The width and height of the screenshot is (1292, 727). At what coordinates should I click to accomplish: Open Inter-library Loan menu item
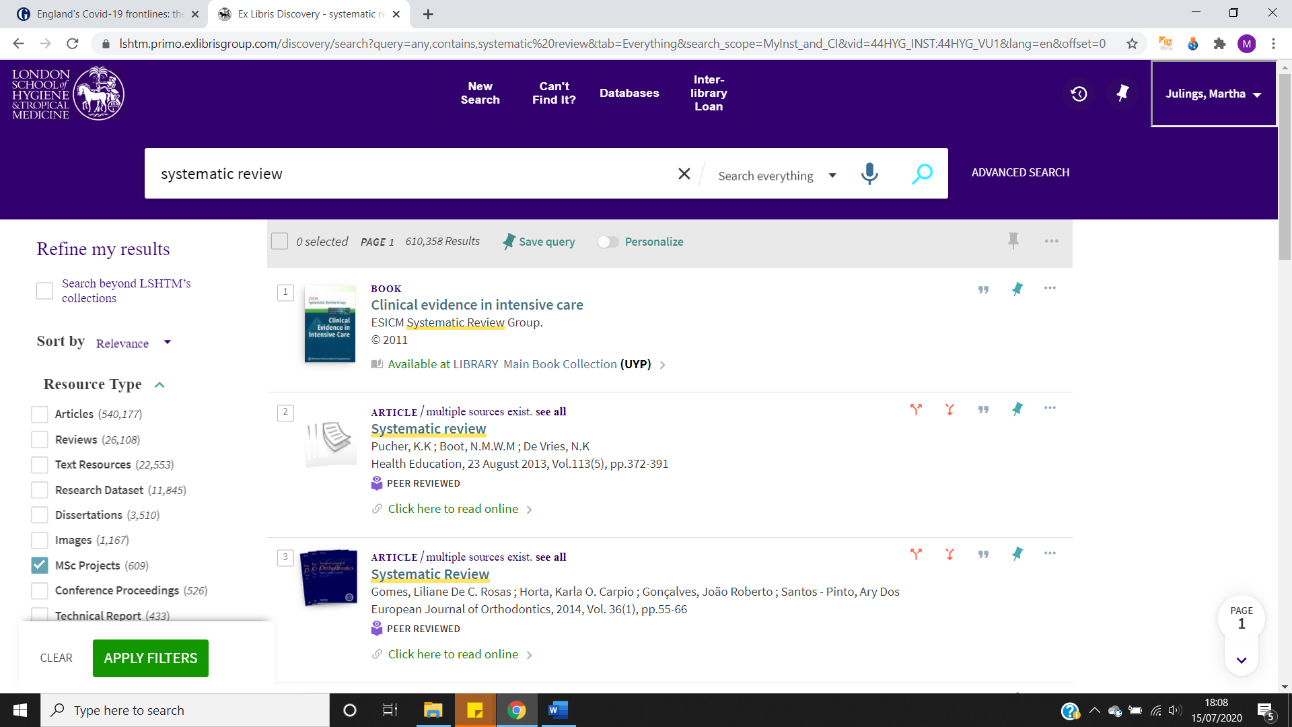tap(708, 93)
